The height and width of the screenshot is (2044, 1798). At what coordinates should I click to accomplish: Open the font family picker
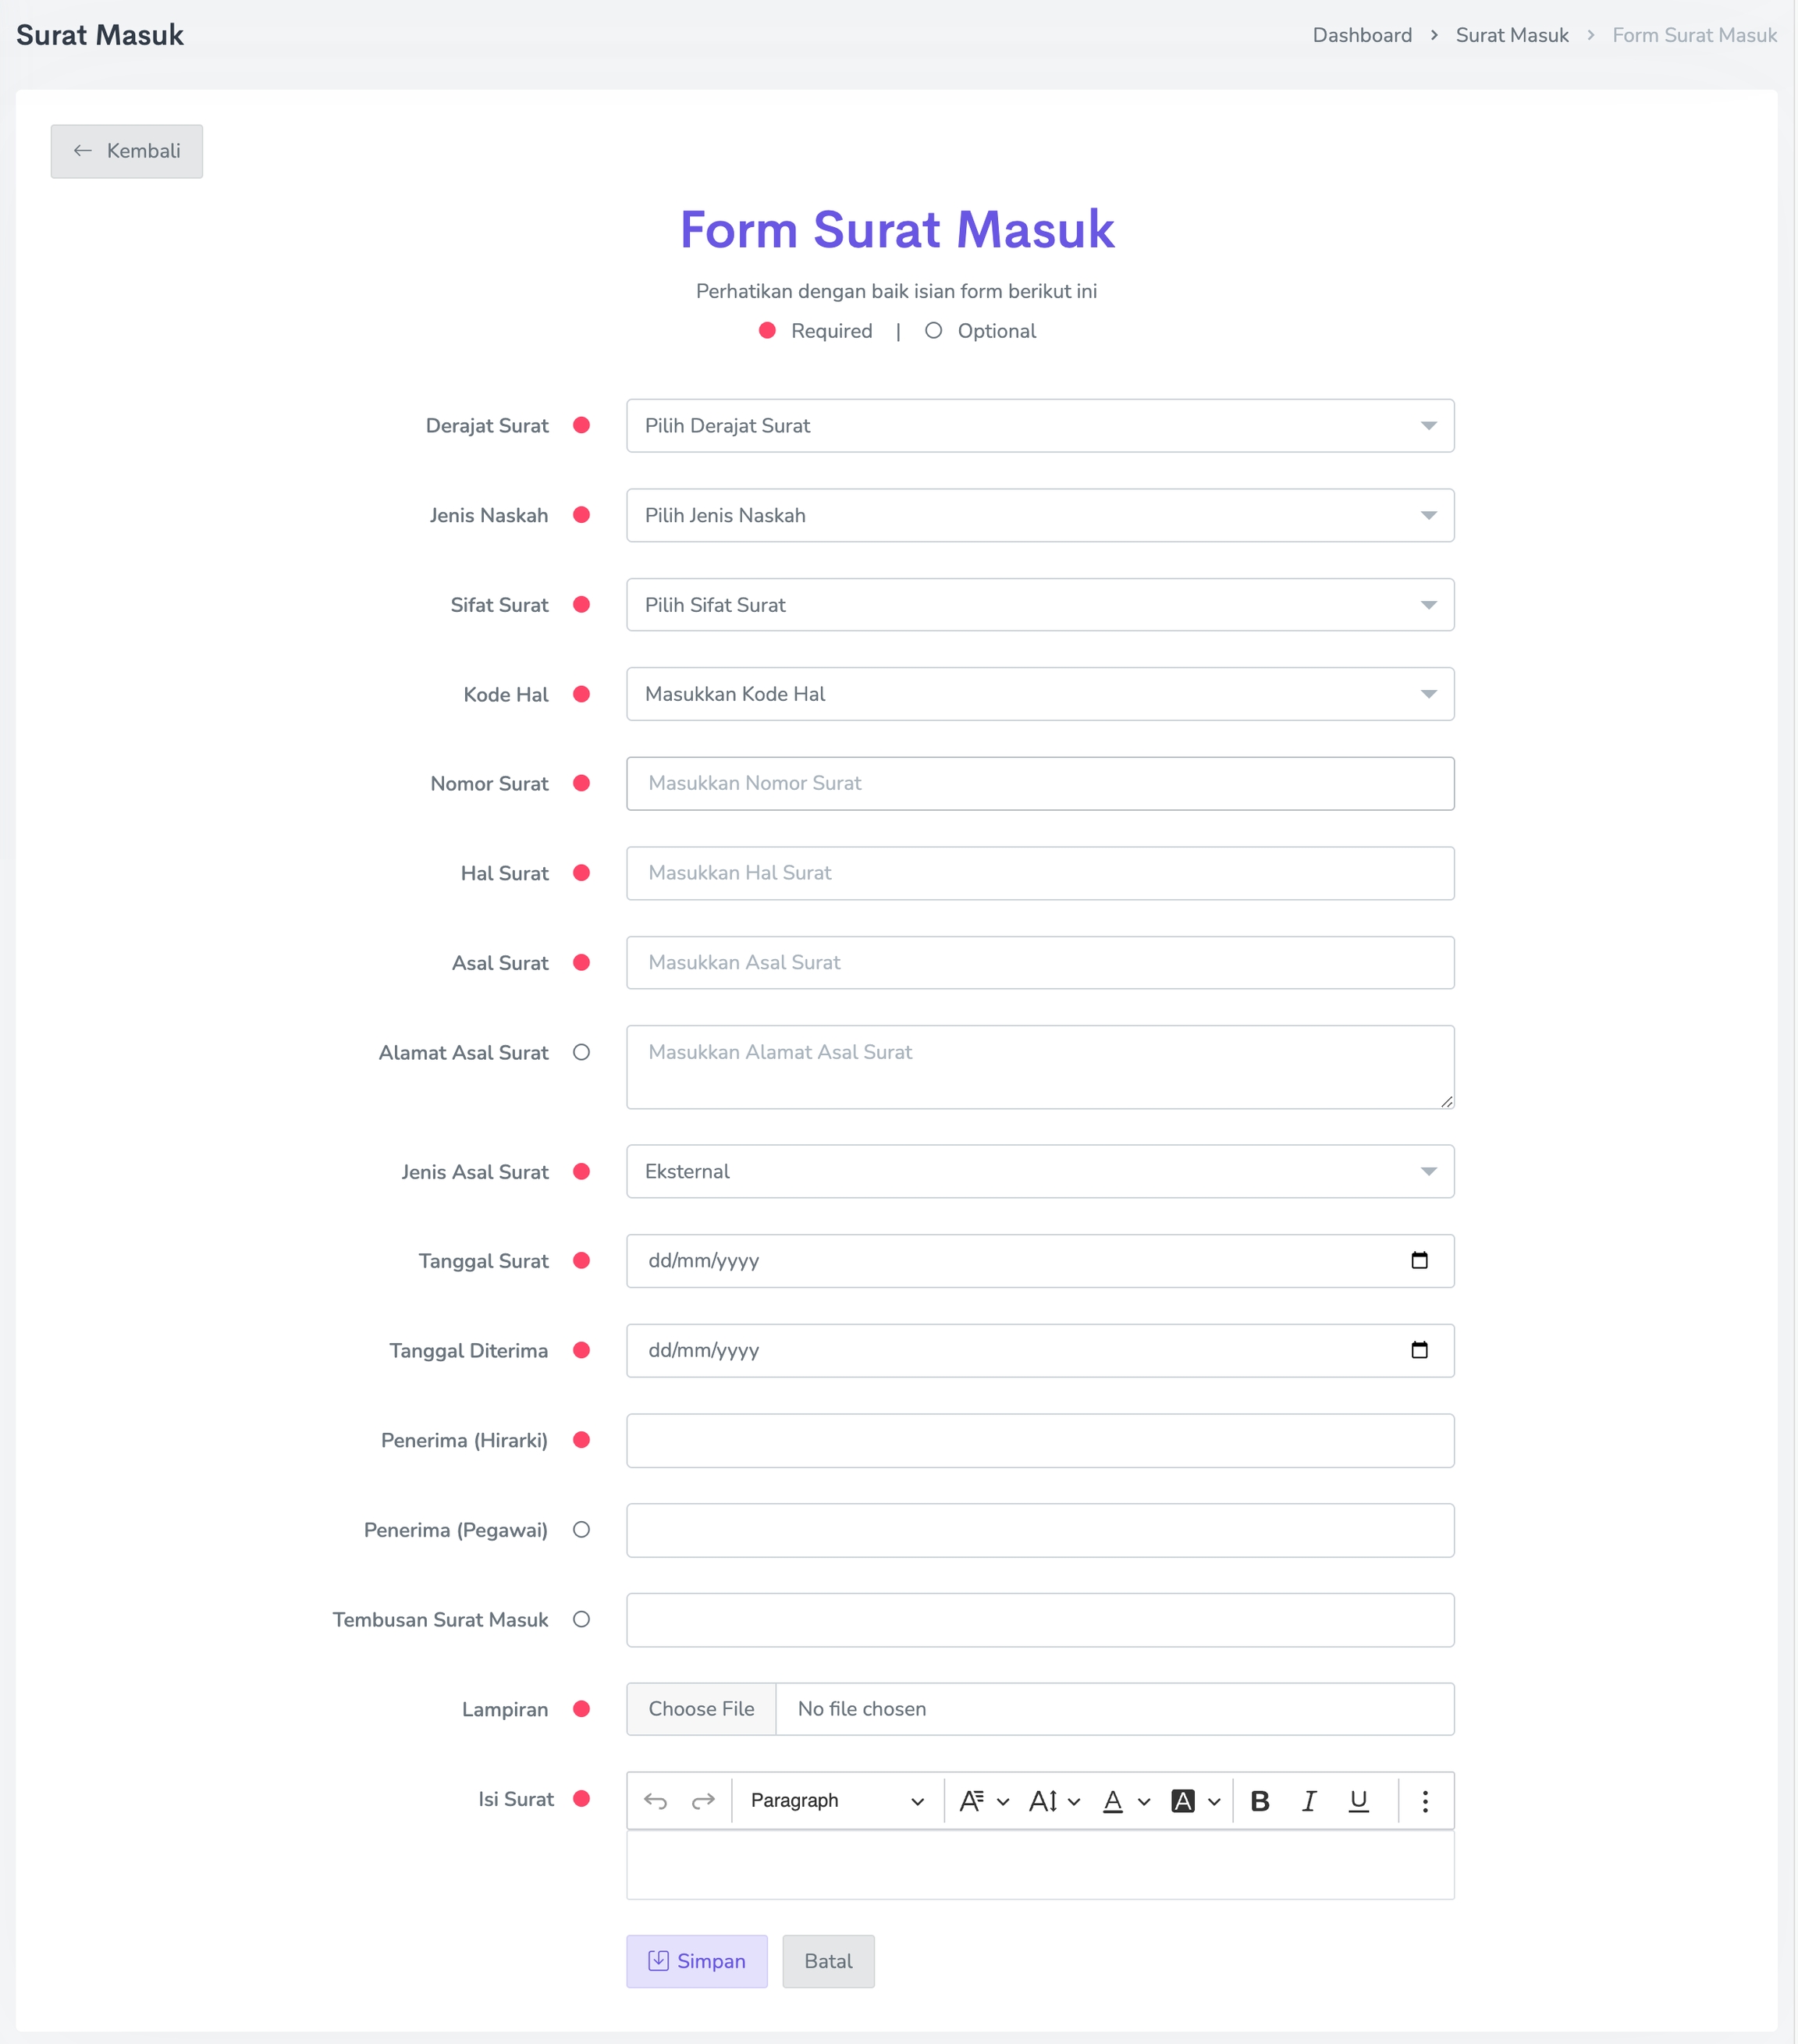983,1801
